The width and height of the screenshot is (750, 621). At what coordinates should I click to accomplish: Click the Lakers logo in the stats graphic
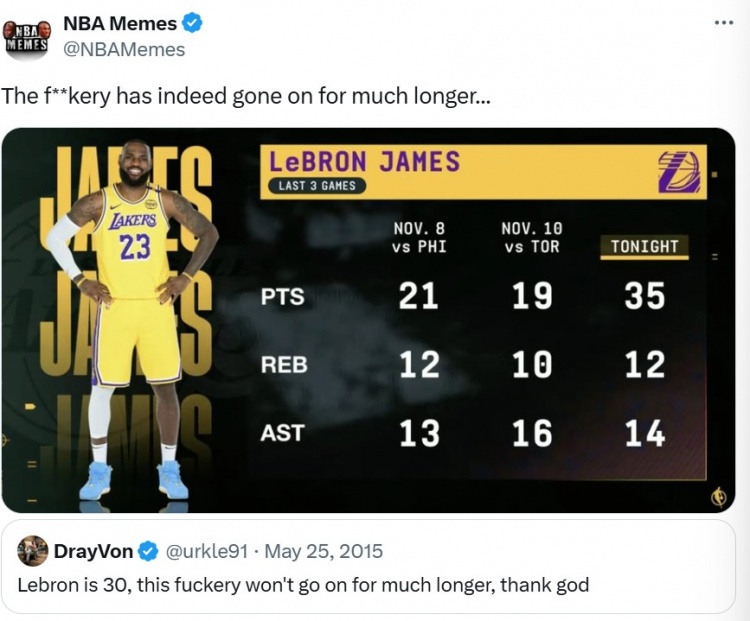point(679,171)
